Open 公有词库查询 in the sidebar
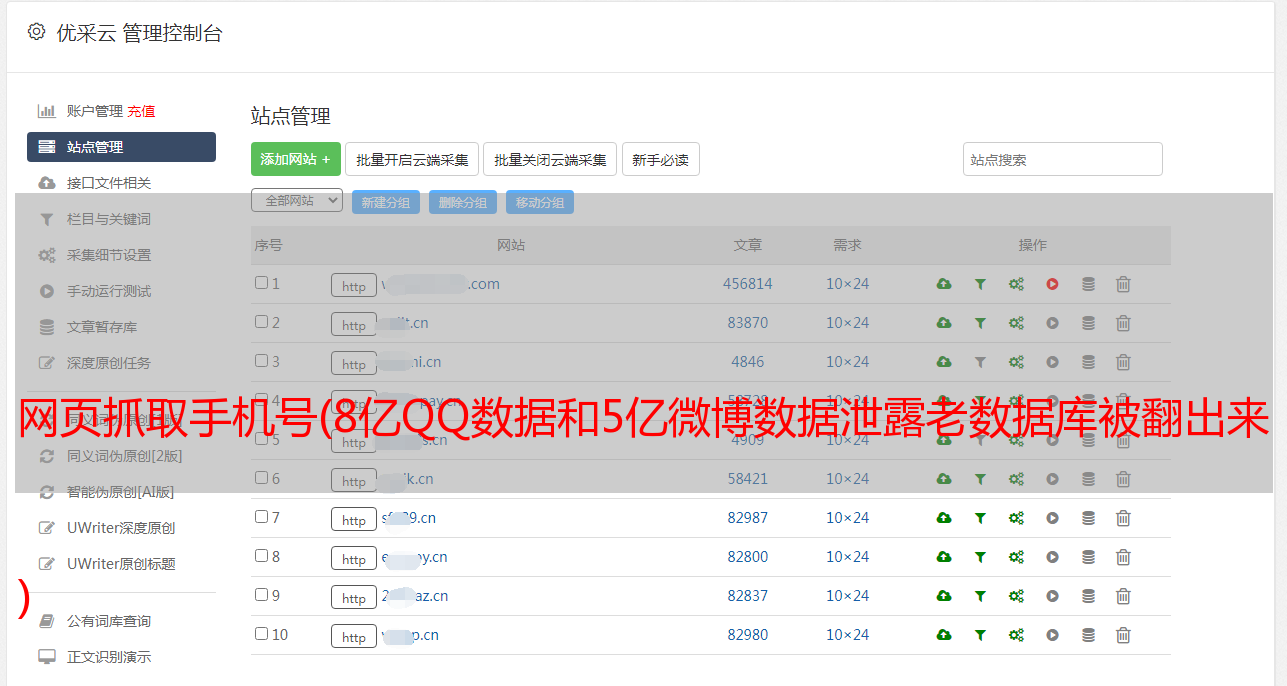1287x686 pixels. tap(109, 621)
